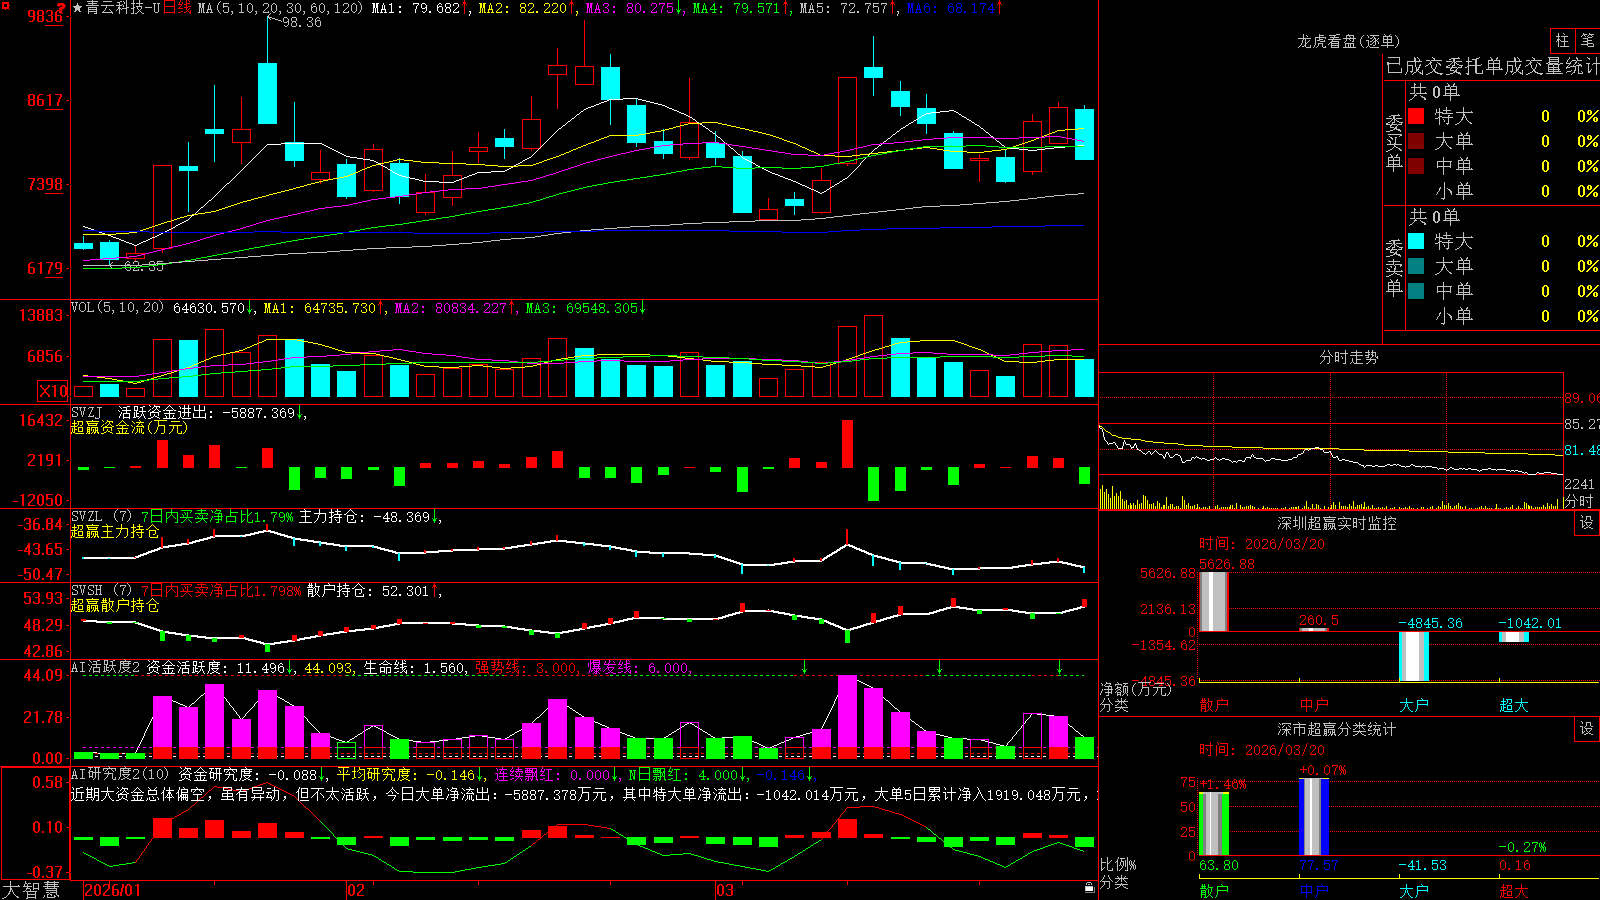1600x900 pixels.
Task: Click the 超赢散户持仓 label
Action: click(115, 605)
